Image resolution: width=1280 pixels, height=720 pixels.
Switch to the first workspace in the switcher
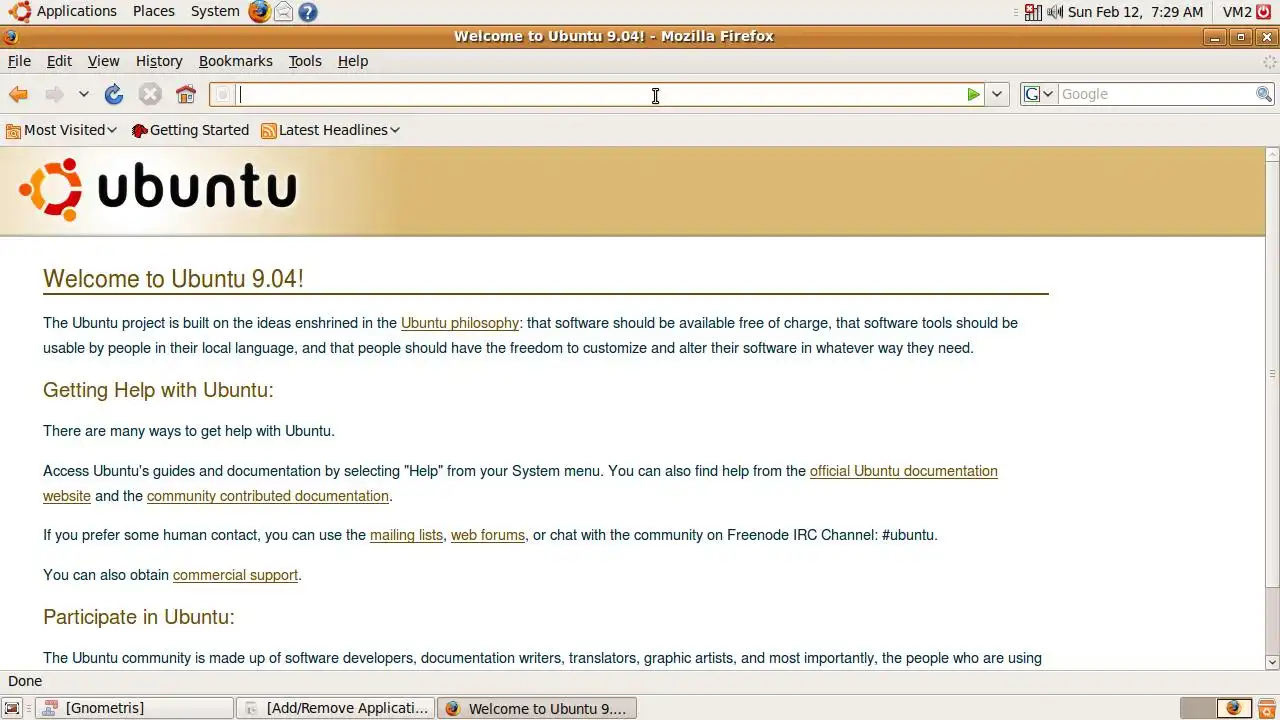point(1198,708)
